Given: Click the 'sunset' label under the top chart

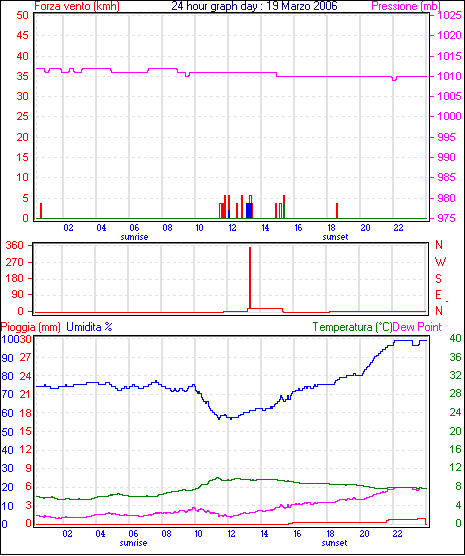Looking at the screenshot, I should (x=335, y=237).
